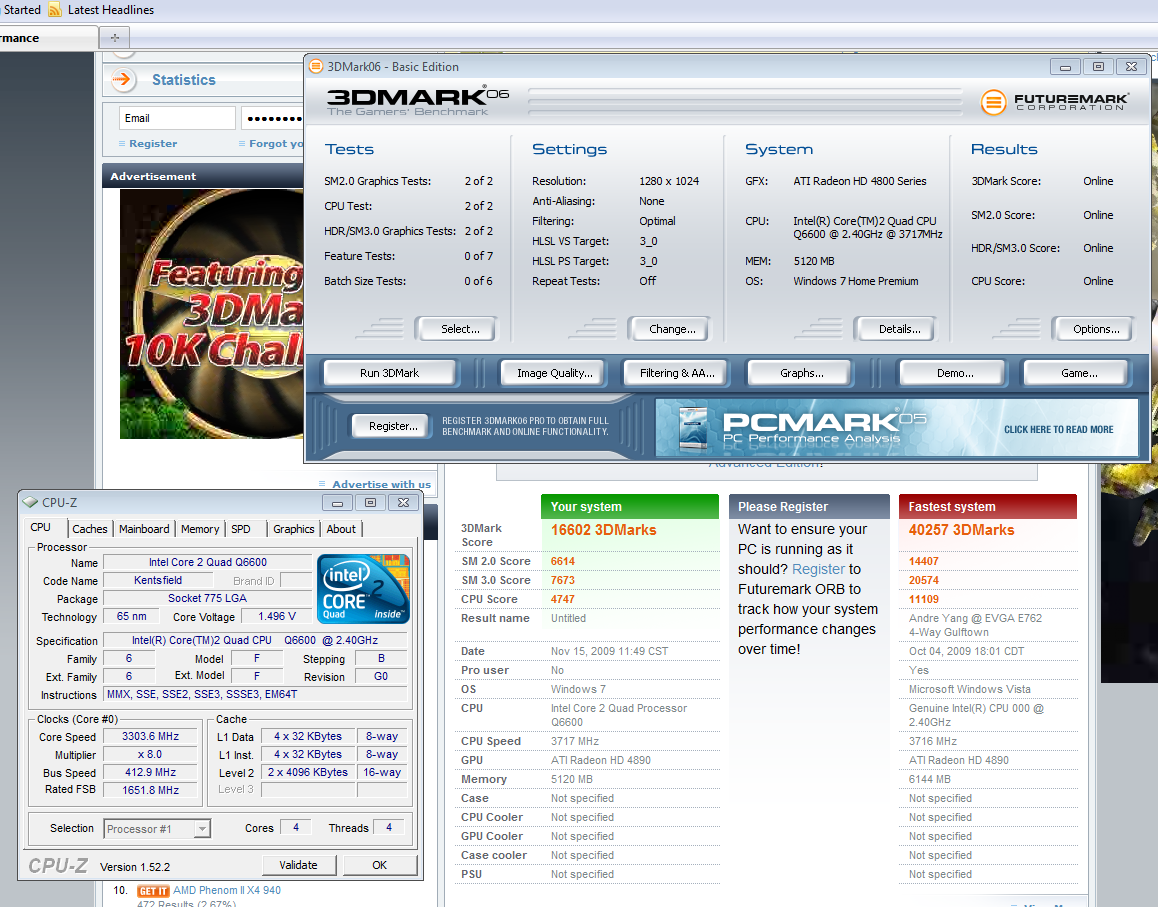Click the RSS feed icon beside Latest Headlines
Screen dimensions: 1158x907
click(55, 10)
